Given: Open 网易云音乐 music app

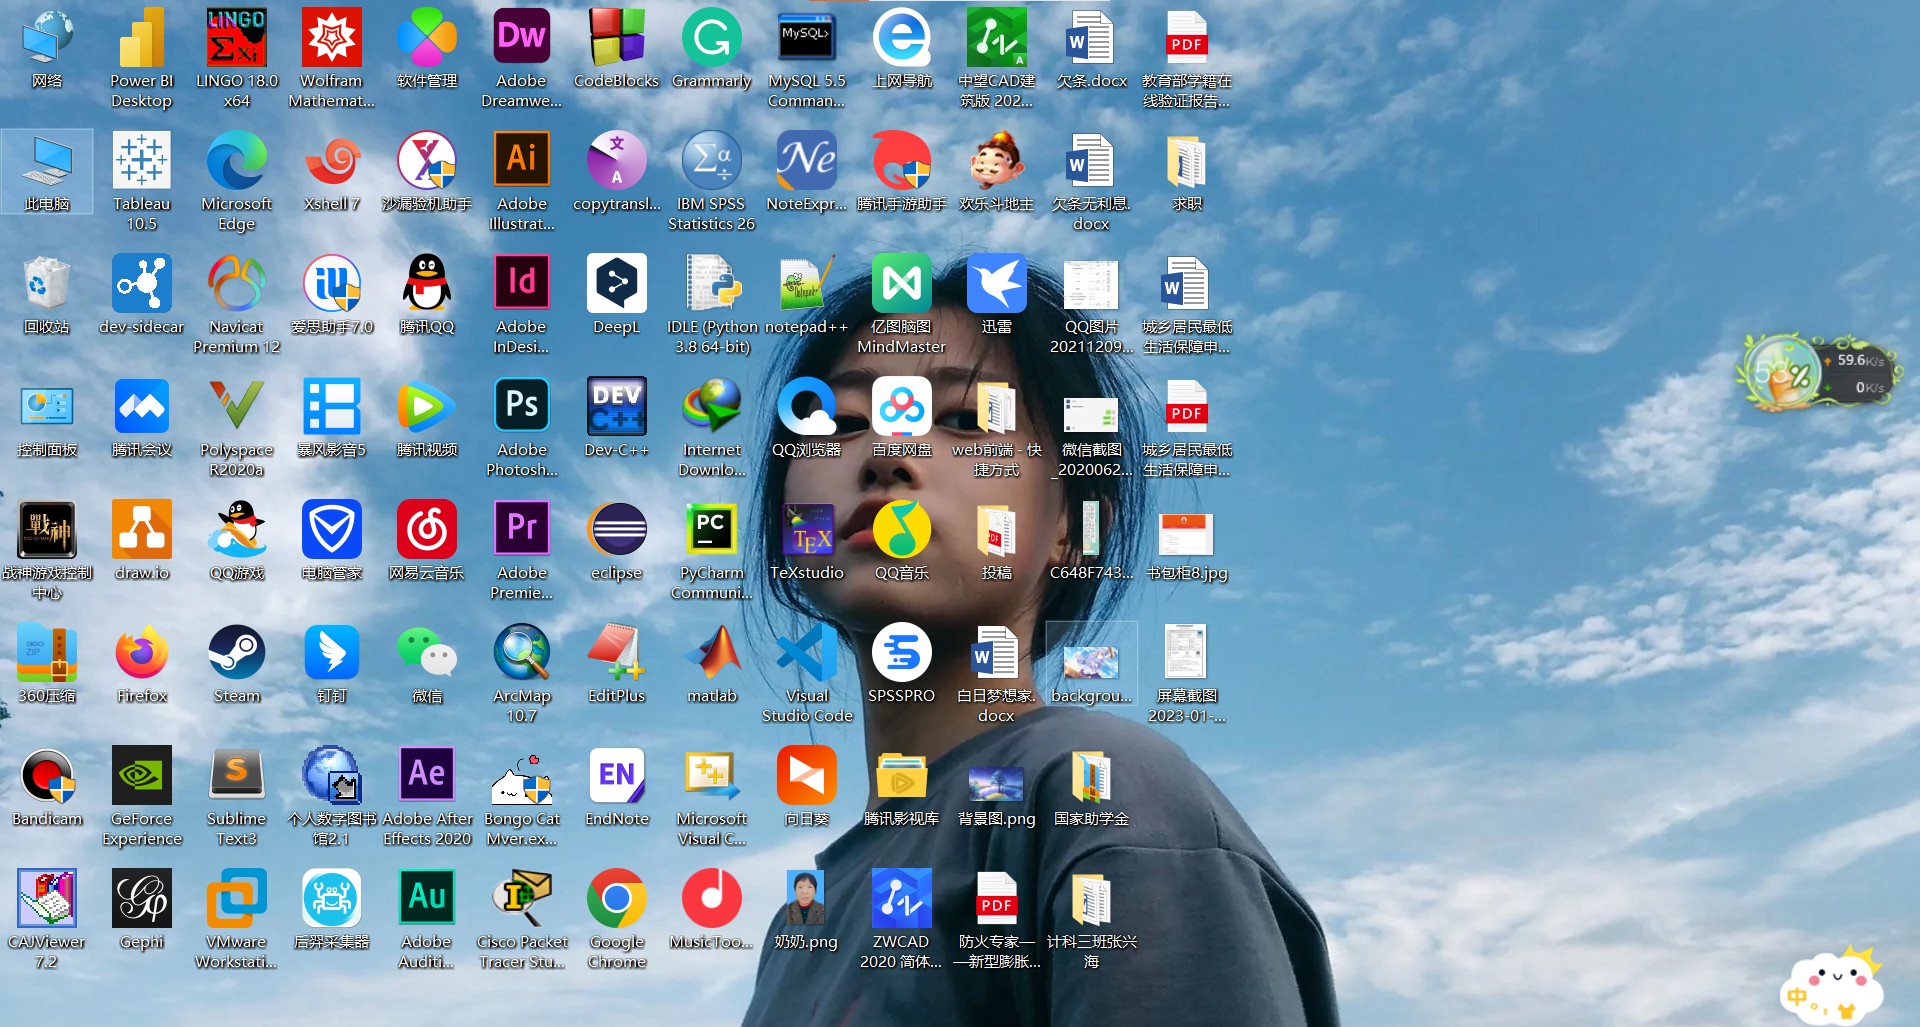Looking at the screenshot, I should [426, 530].
